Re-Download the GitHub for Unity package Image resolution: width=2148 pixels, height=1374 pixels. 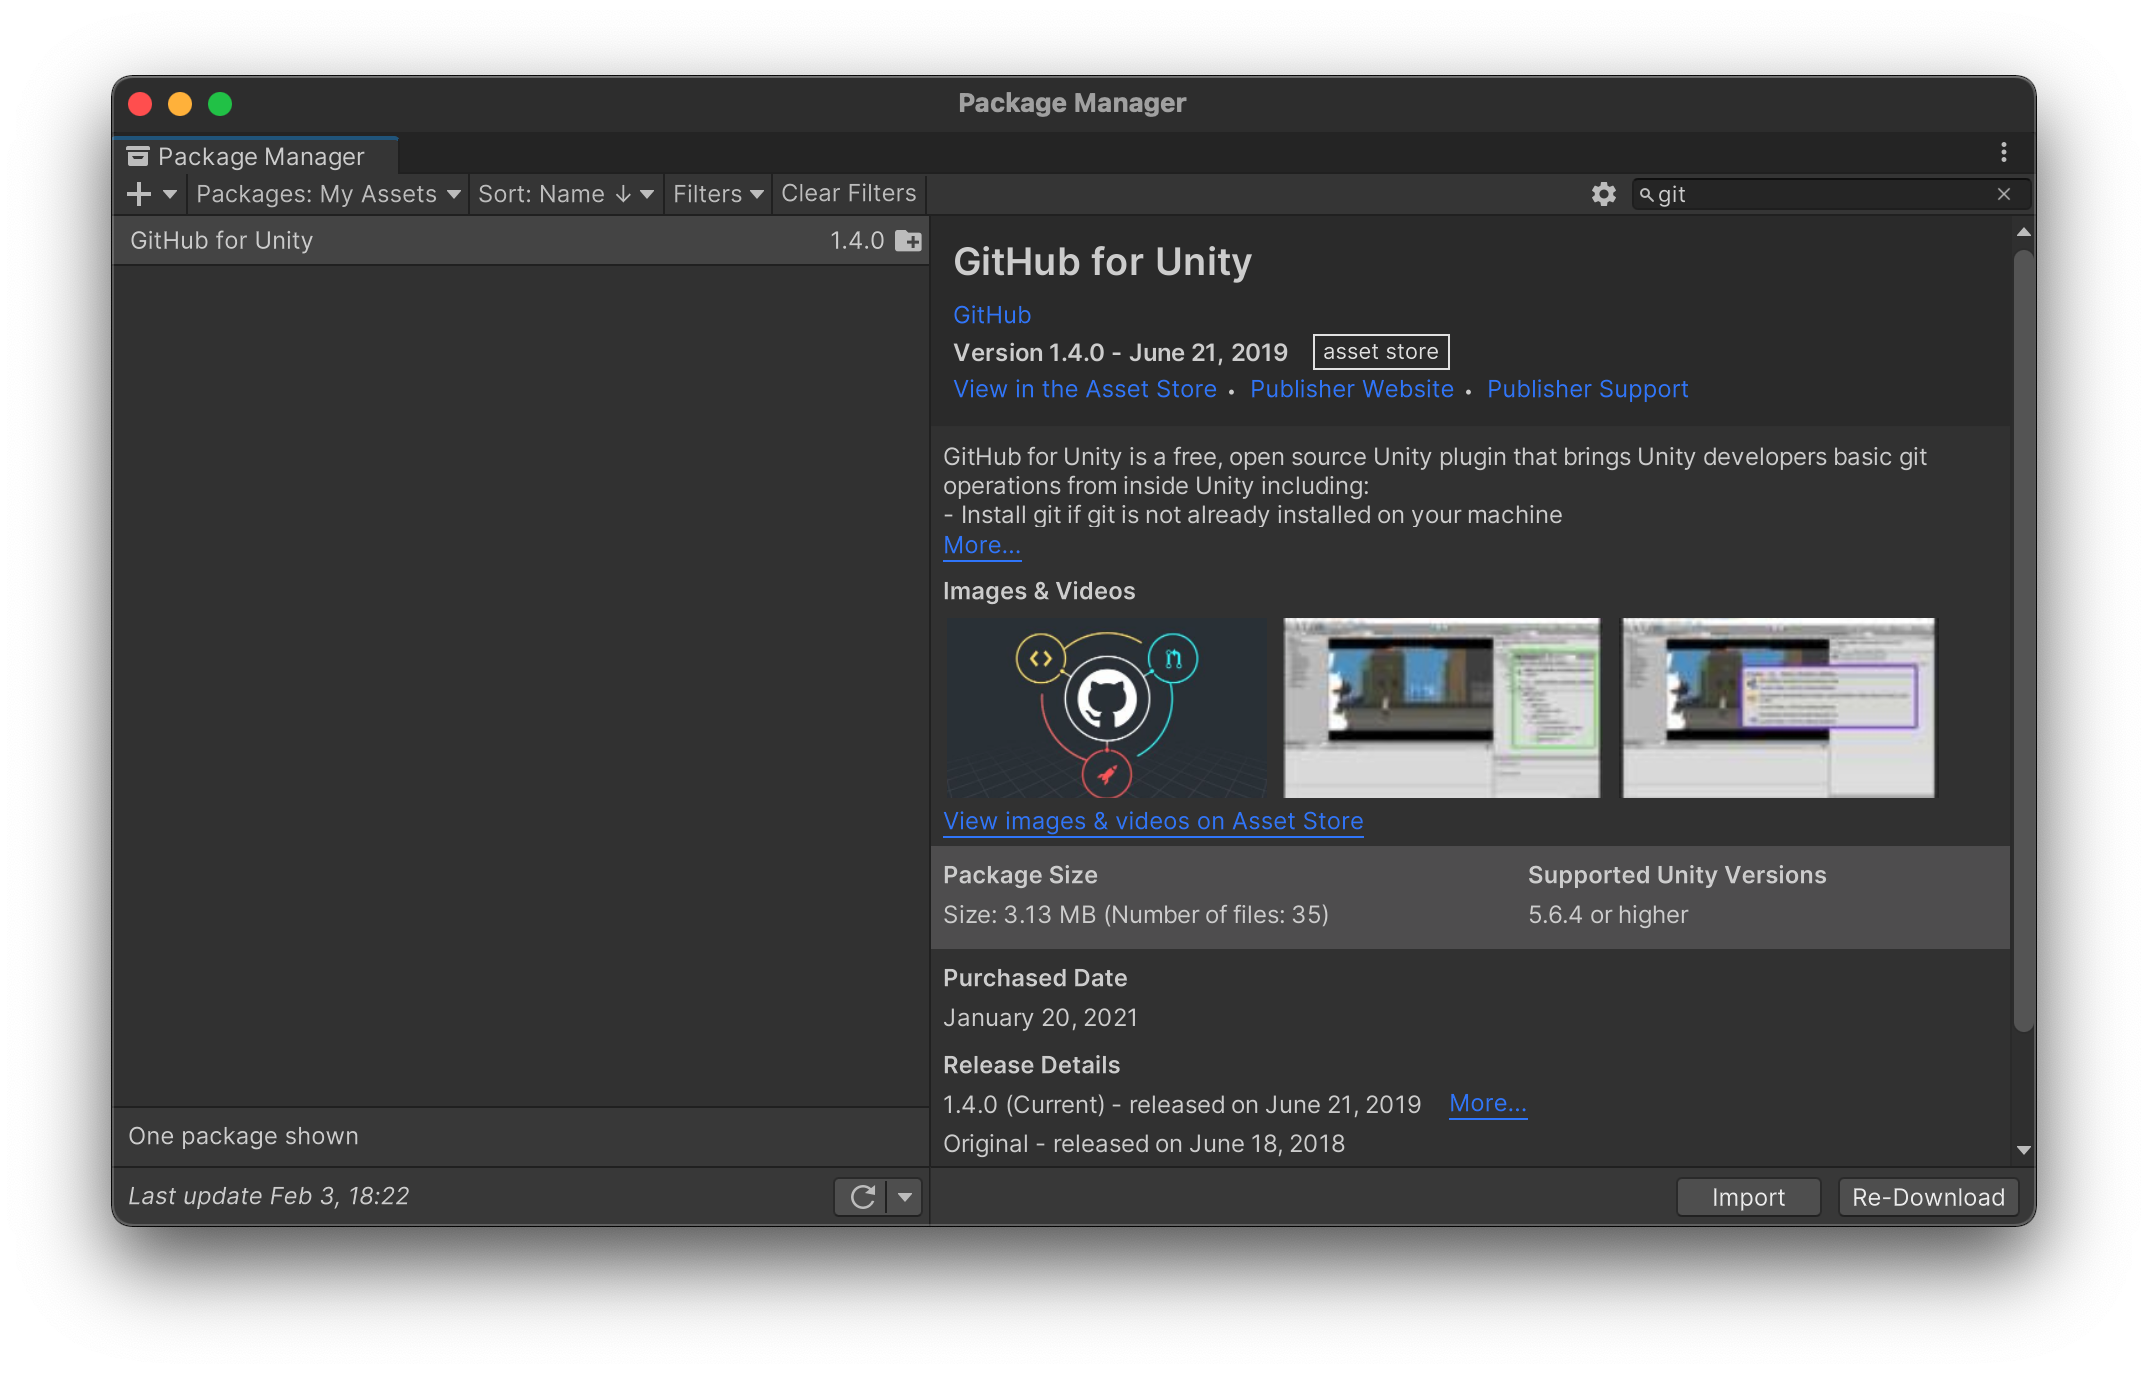[1928, 1196]
